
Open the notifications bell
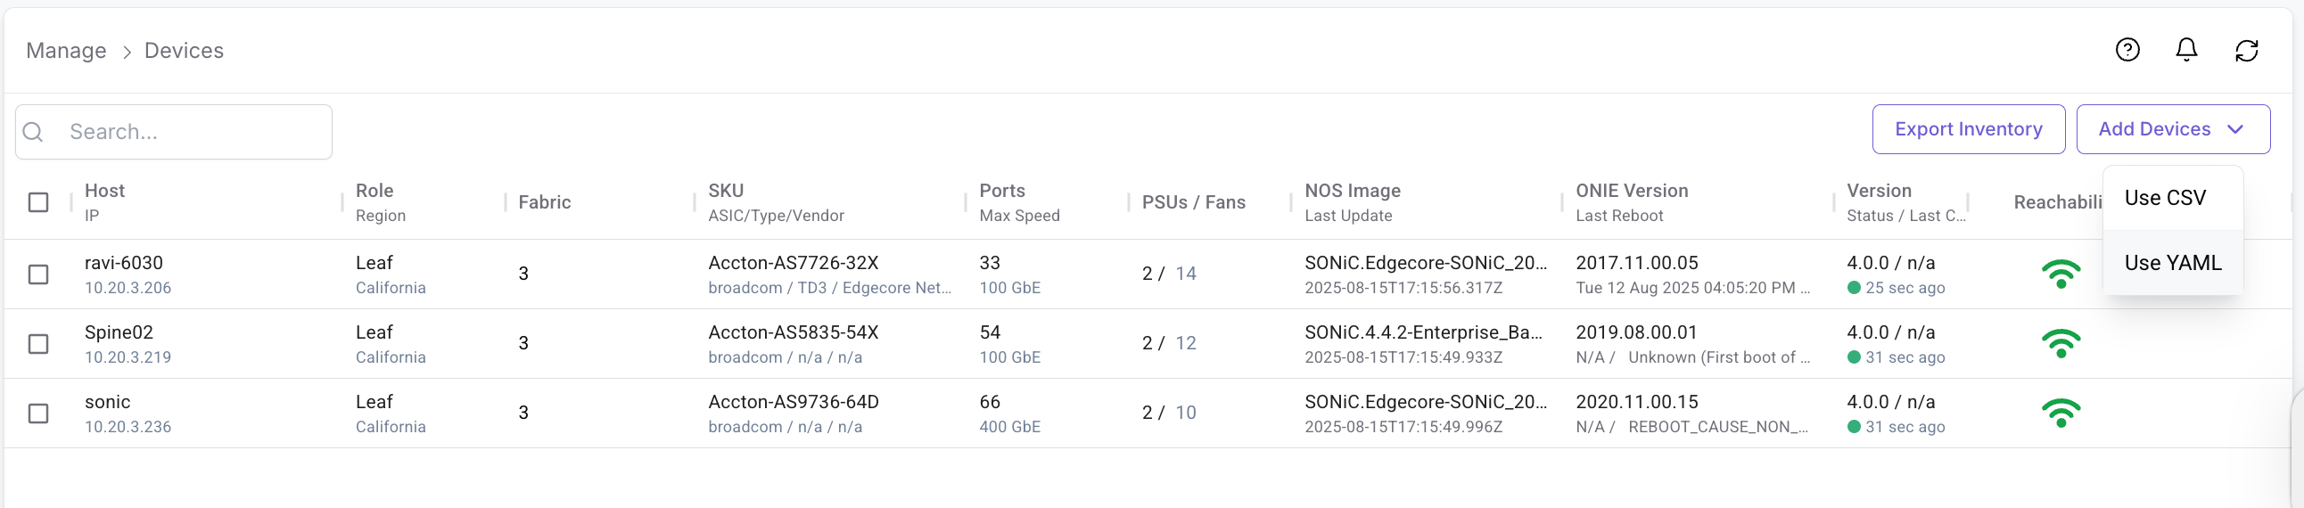[2187, 50]
